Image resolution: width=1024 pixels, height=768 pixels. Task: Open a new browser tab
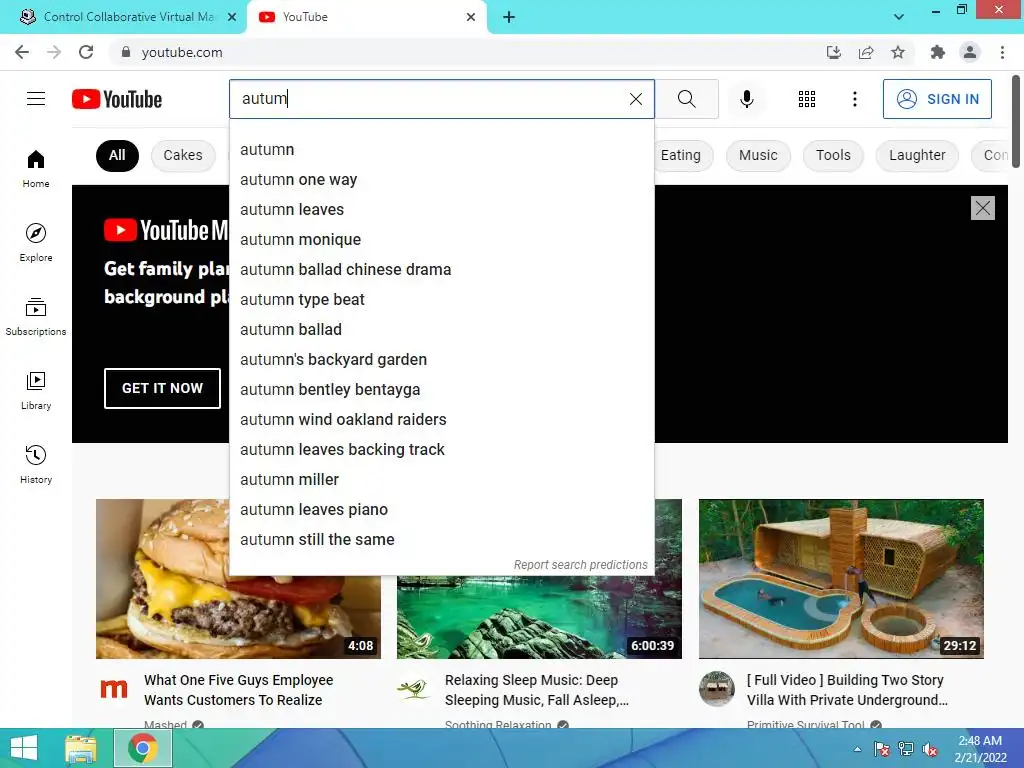point(509,17)
